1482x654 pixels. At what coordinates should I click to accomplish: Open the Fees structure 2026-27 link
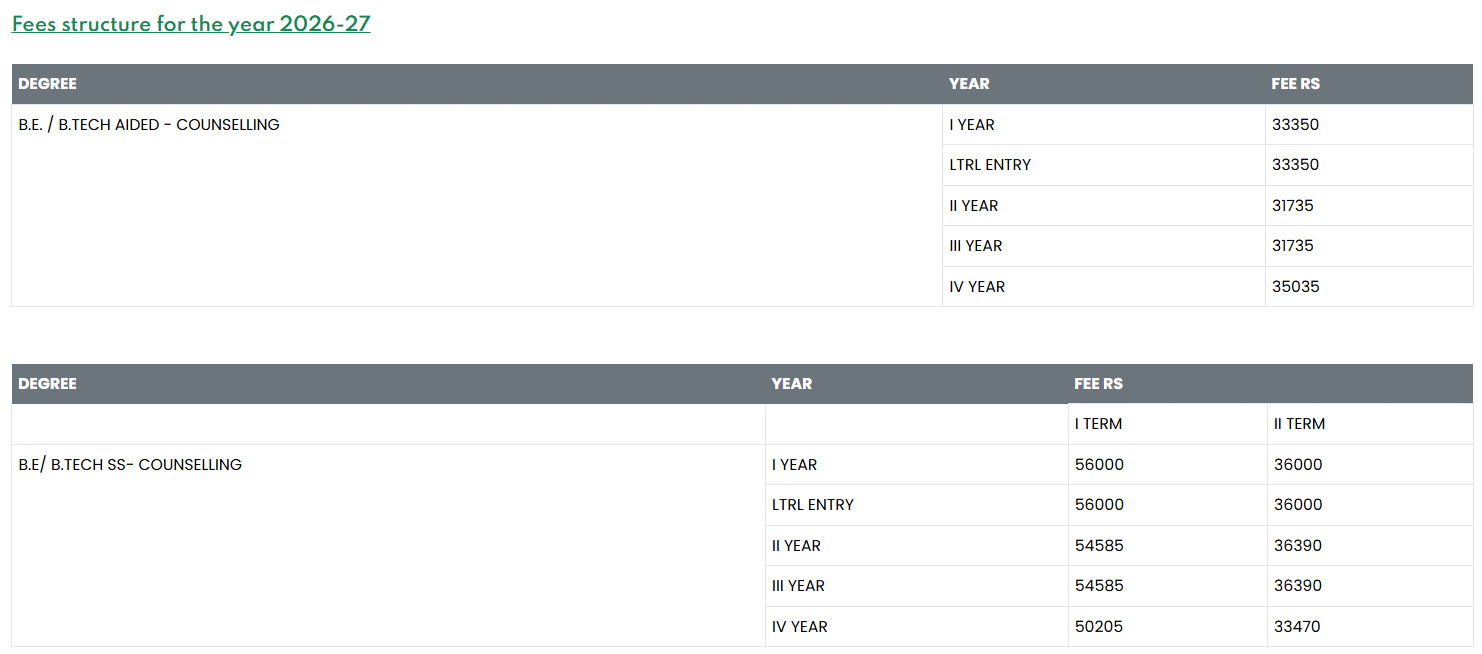(191, 24)
